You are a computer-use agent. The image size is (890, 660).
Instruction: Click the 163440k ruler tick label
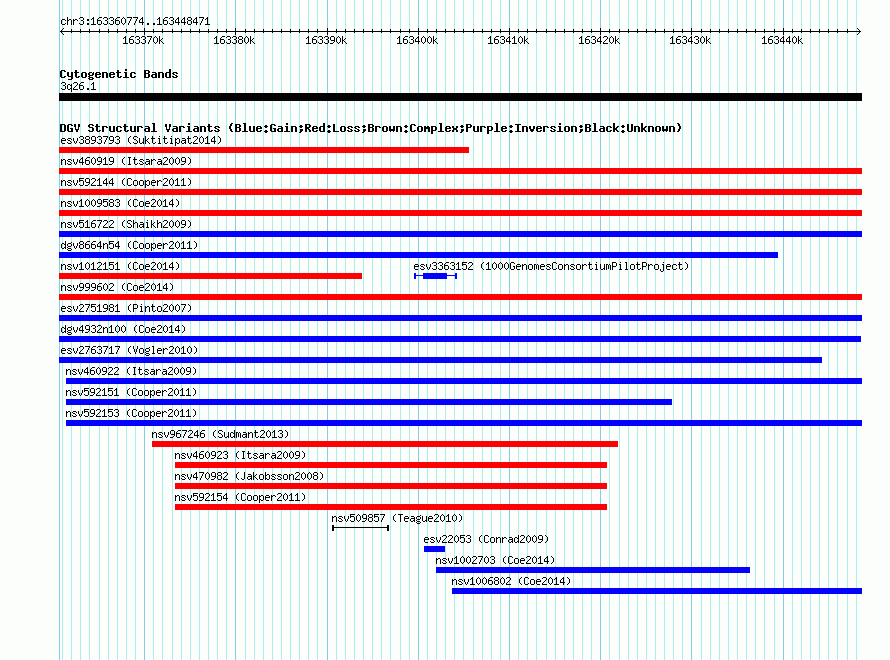[x=782, y=40]
